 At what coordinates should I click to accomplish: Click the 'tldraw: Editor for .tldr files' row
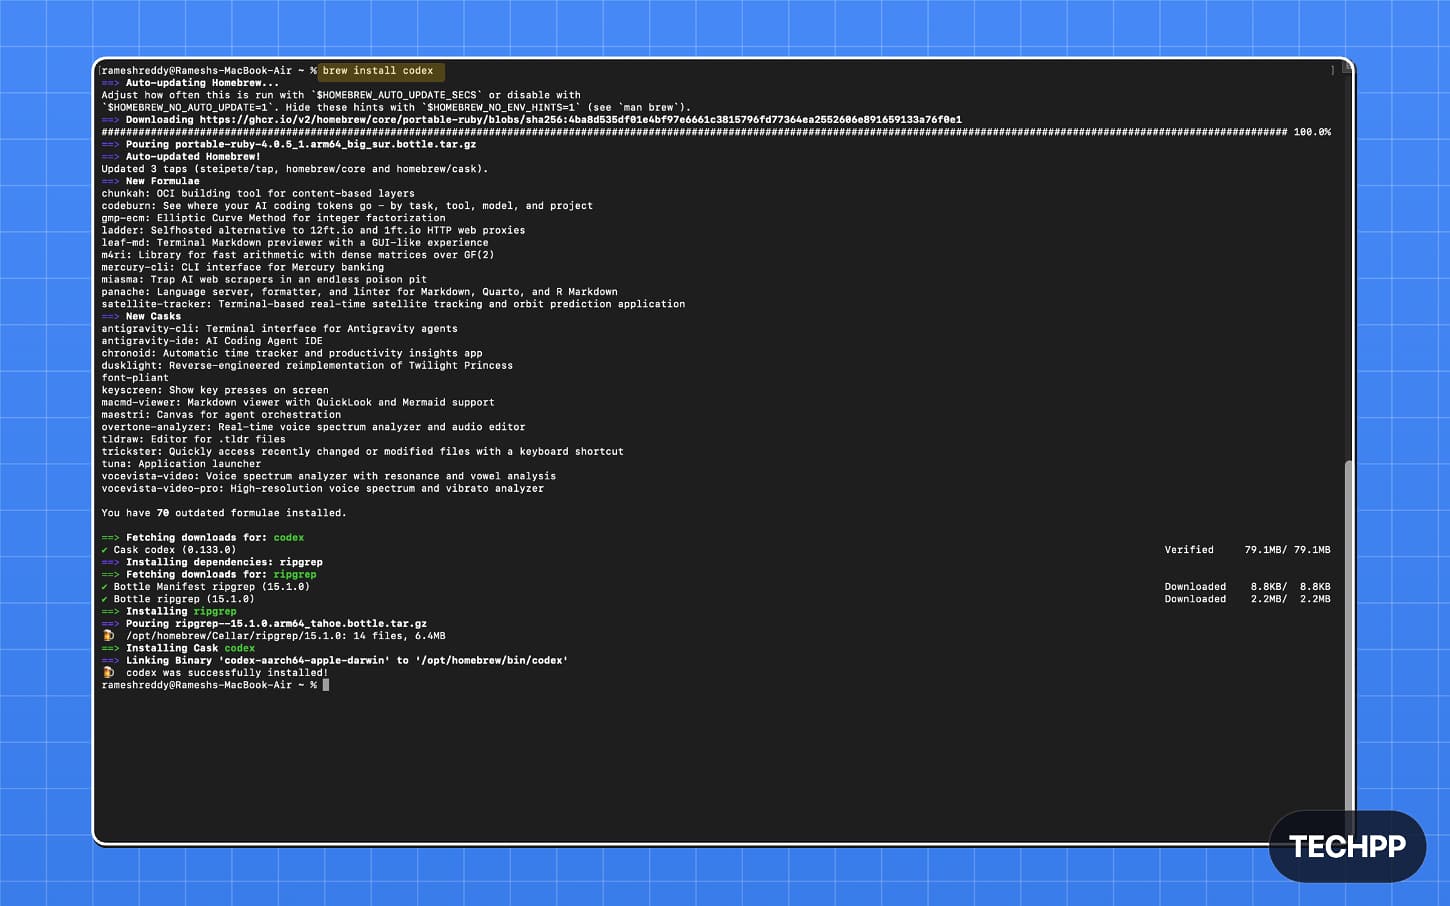coord(193,439)
